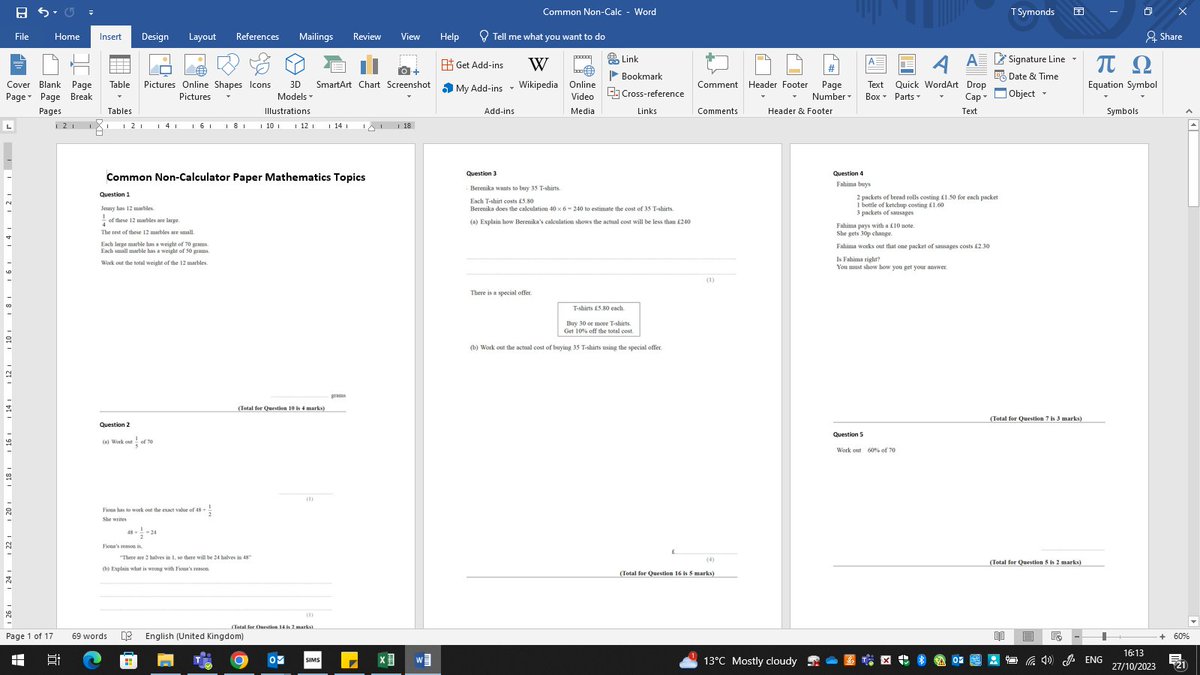
Task: Insert Pictures from this device
Action: click(x=159, y=72)
